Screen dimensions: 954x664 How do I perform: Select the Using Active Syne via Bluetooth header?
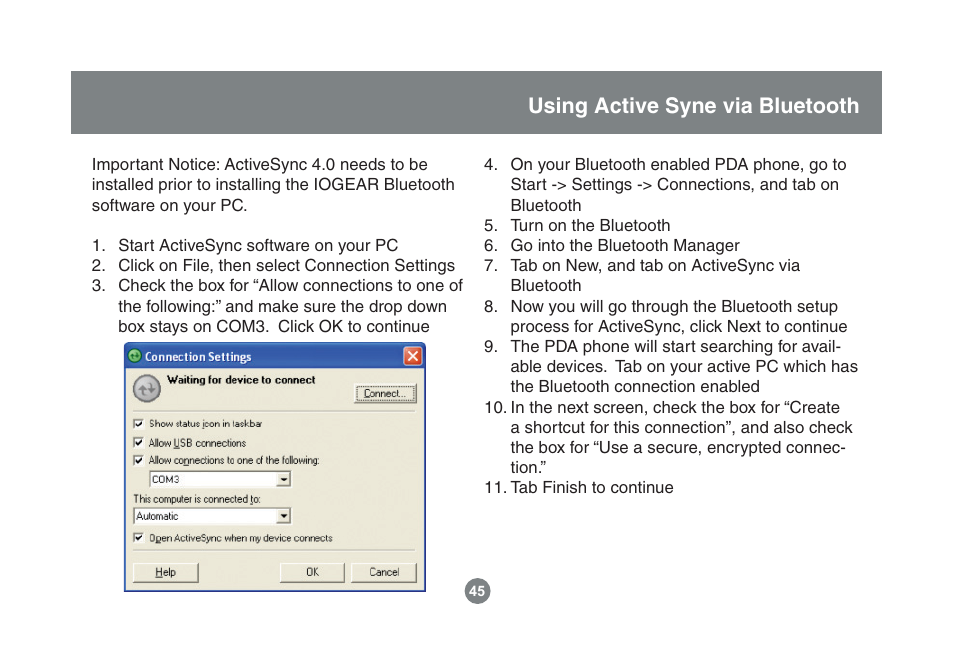pyautogui.click(x=694, y=106)
